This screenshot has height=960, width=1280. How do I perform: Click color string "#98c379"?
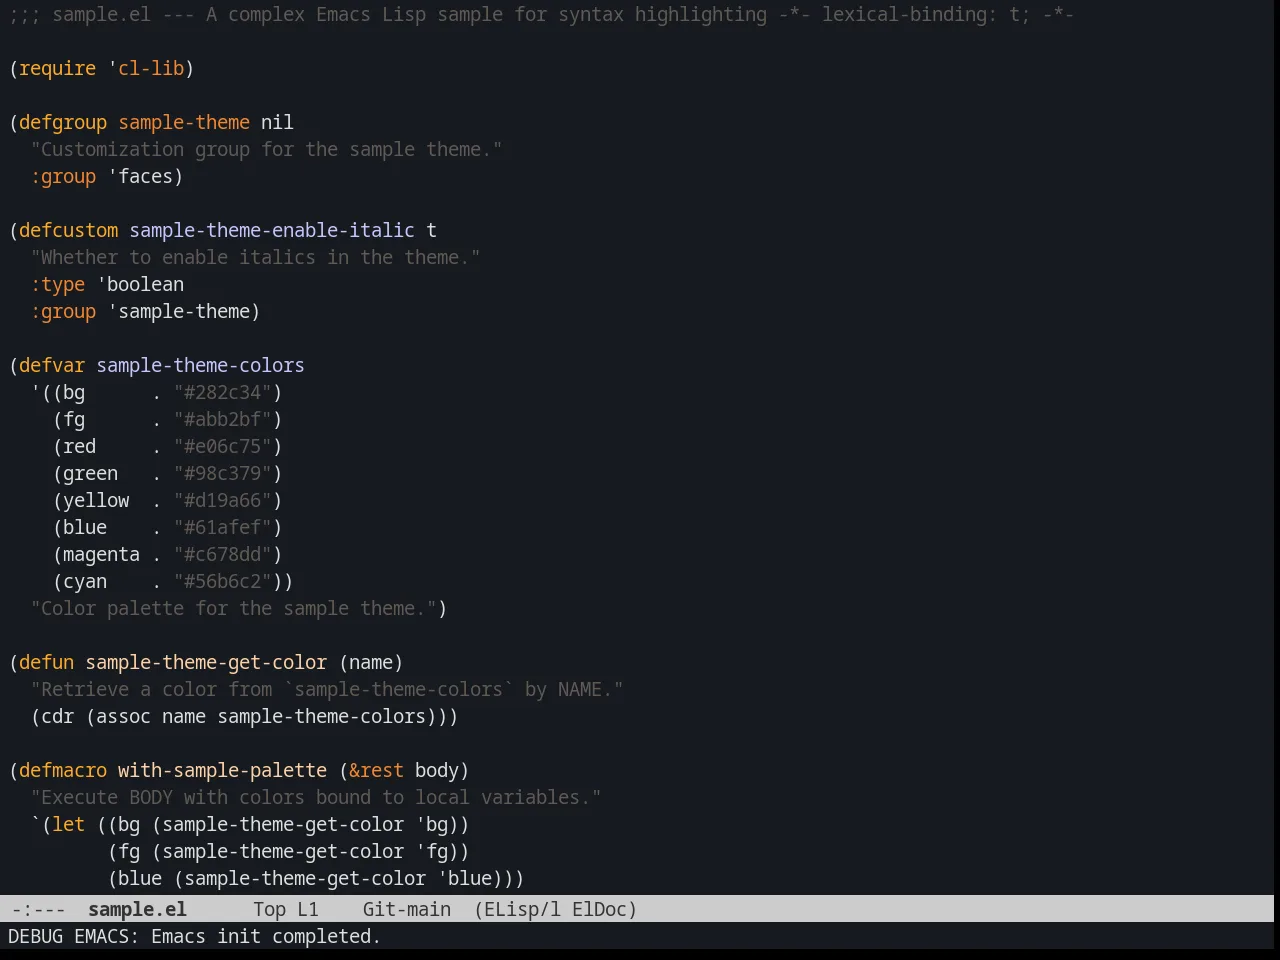tap(223, 473)
